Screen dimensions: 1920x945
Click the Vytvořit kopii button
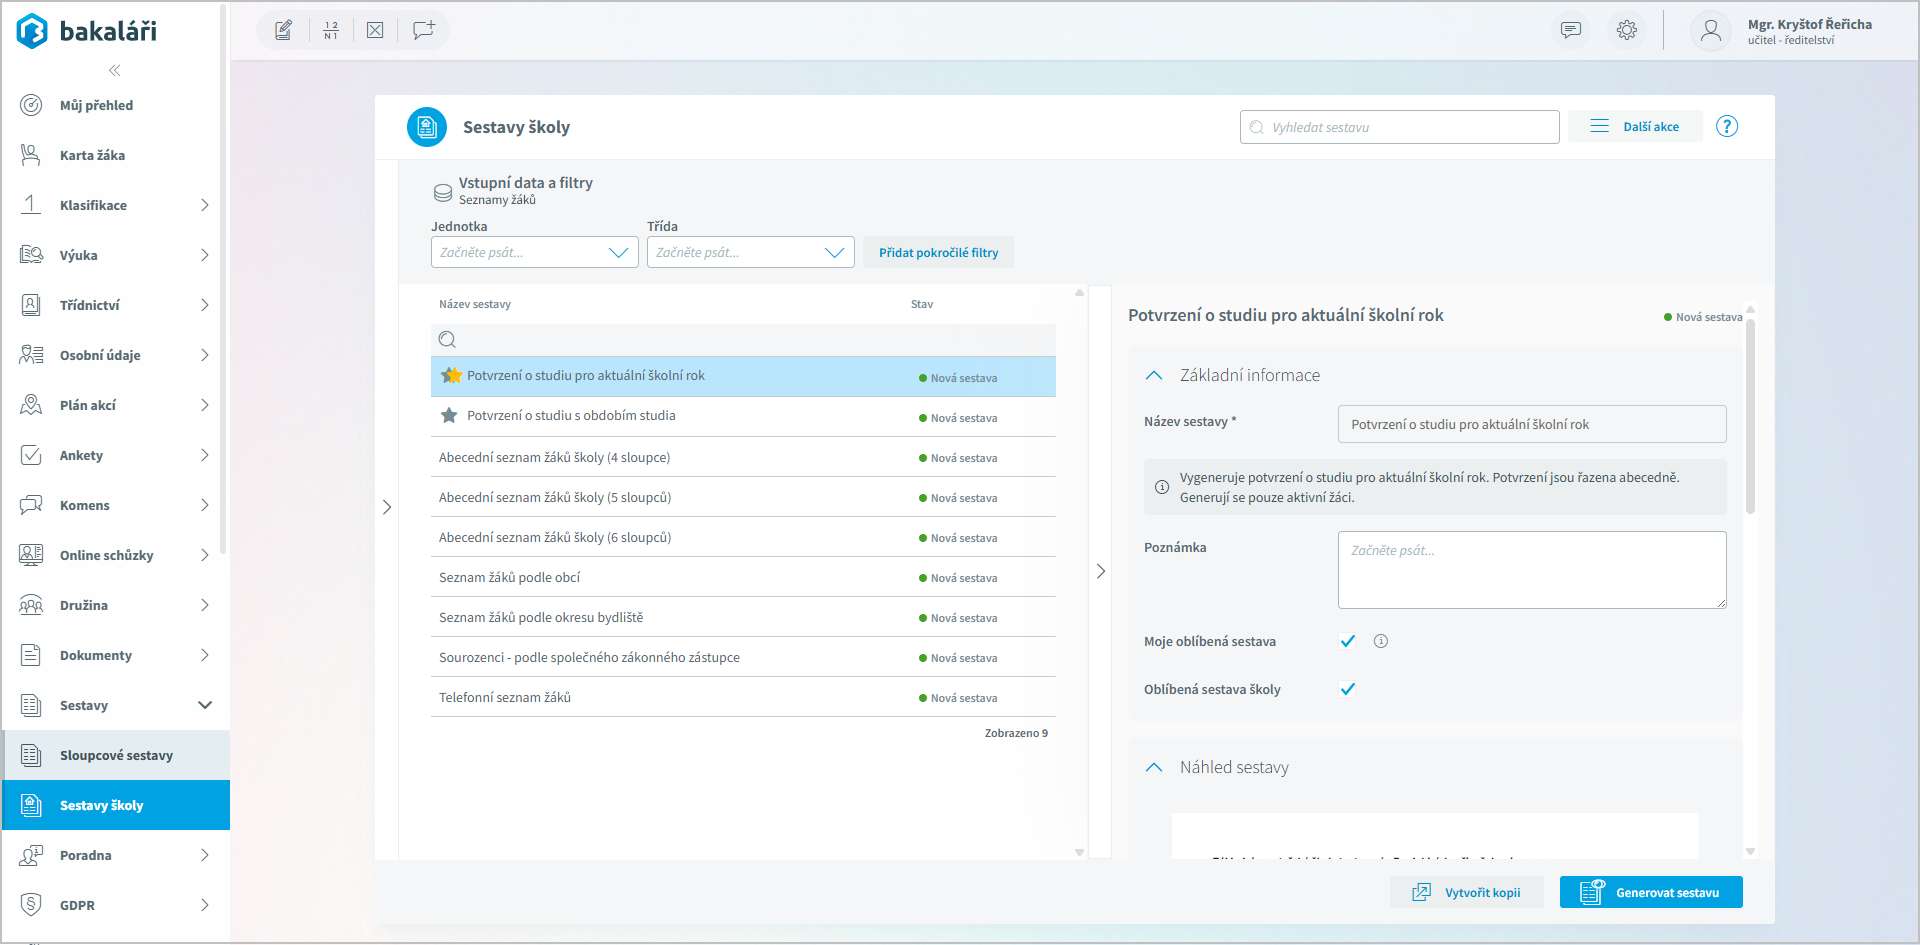(1467, 892)
